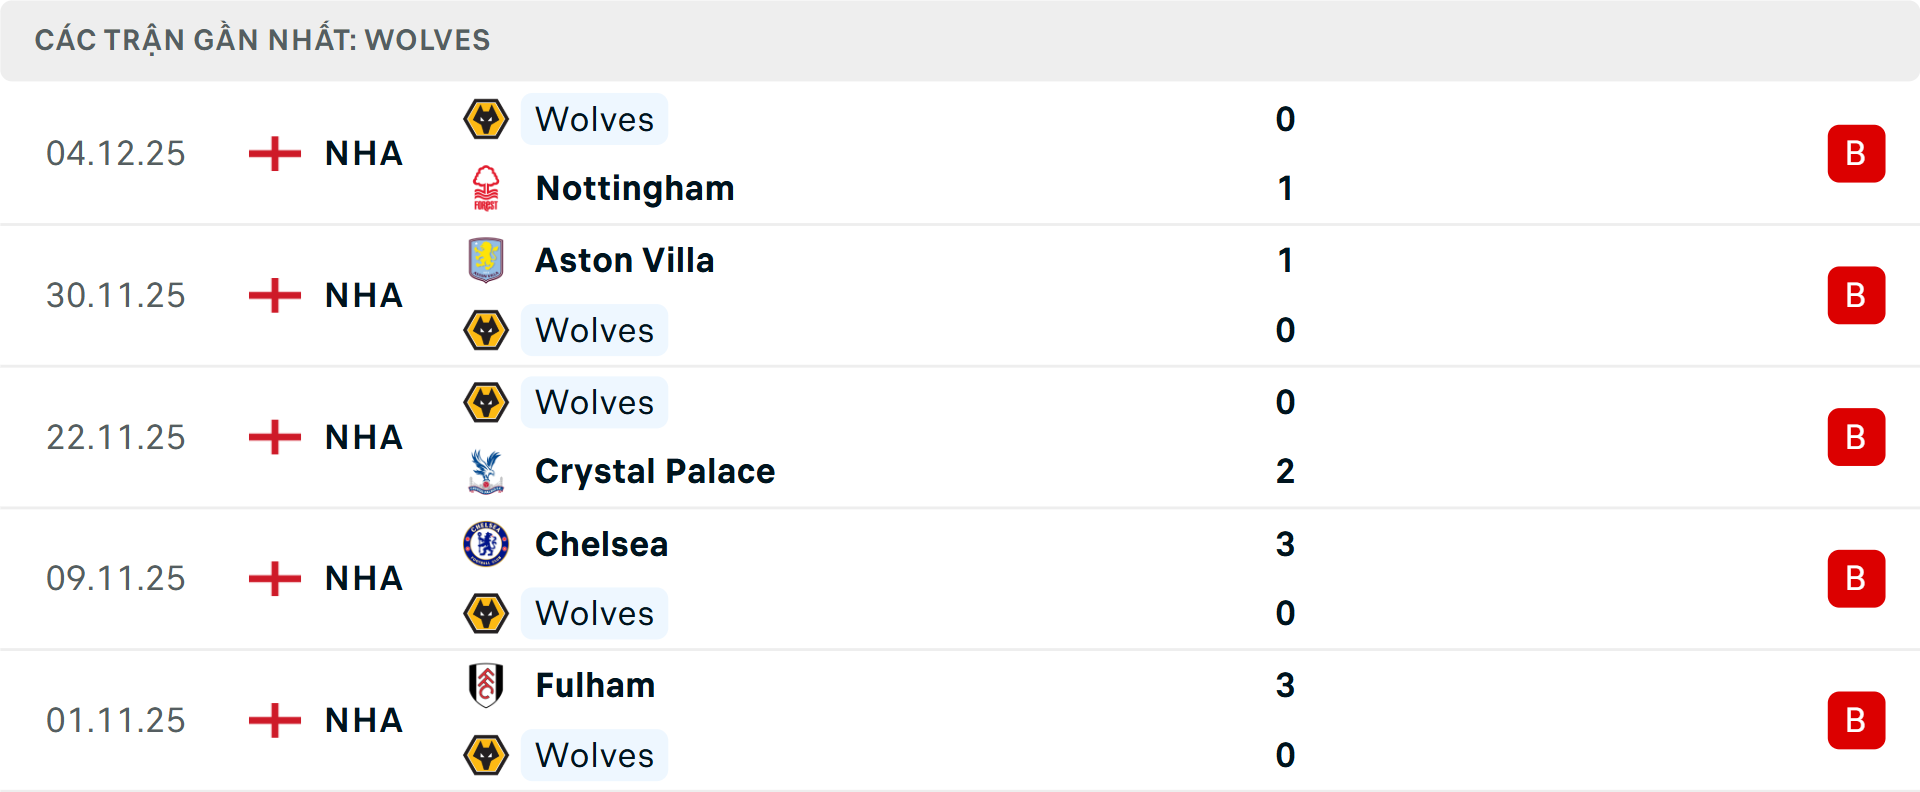The image size is (1920, 792).
Task: Select the date 09.11.25
Action: (x=116, y=578)
